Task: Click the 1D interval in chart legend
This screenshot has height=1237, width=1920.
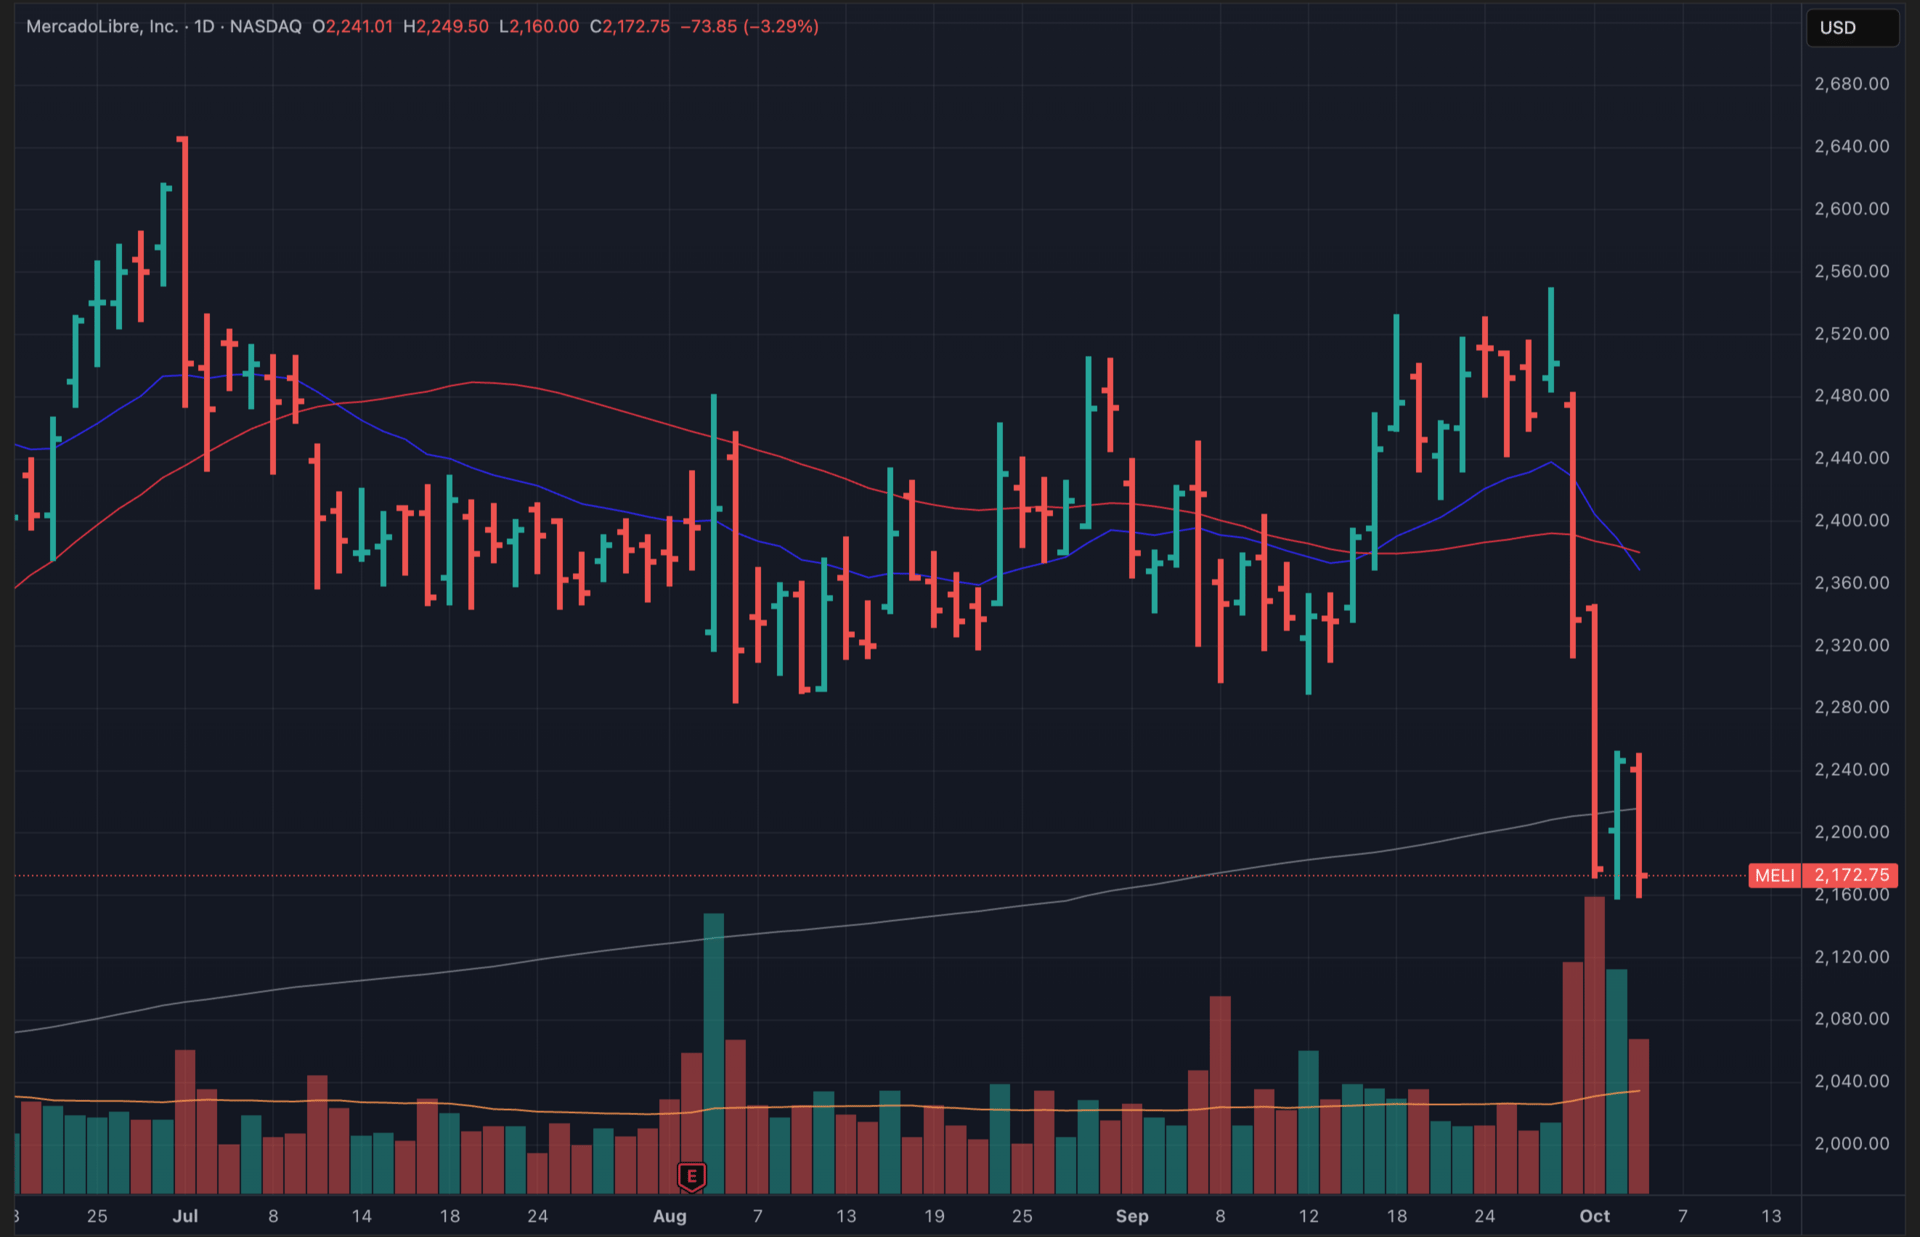Action: tap(204, 26)
